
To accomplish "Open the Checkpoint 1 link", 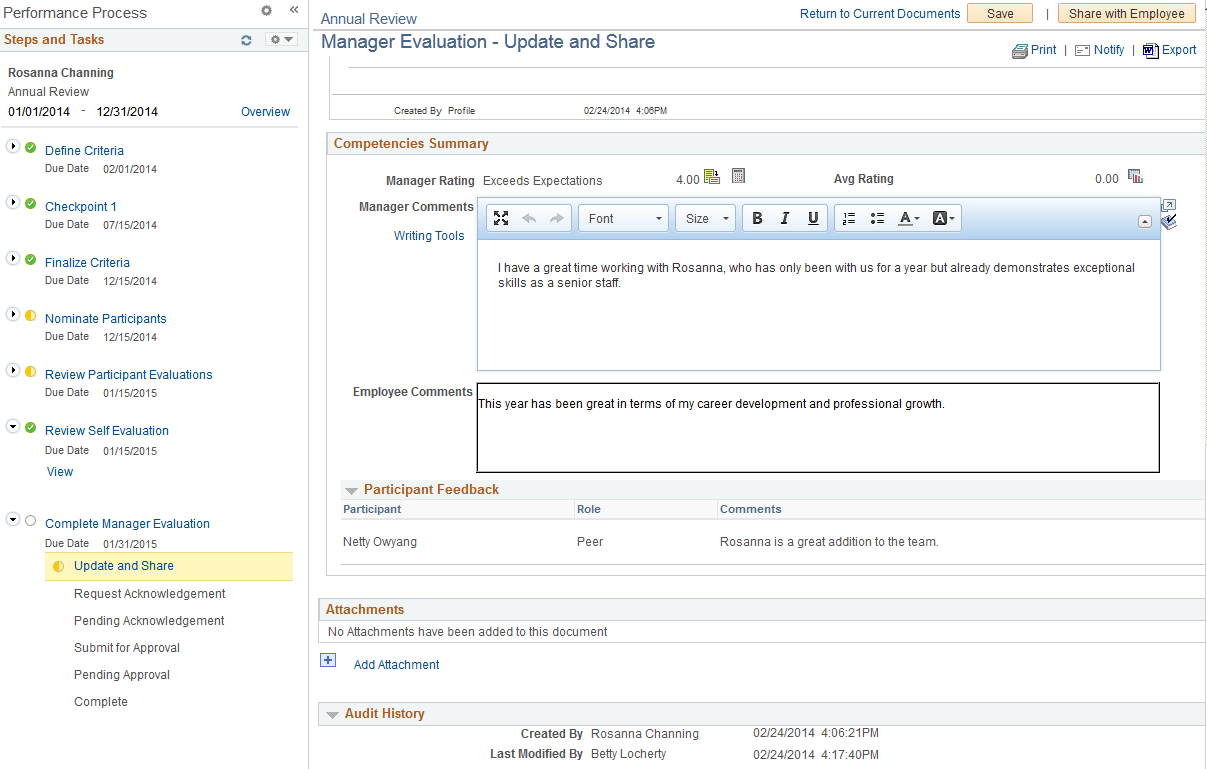I will point(81,207).
